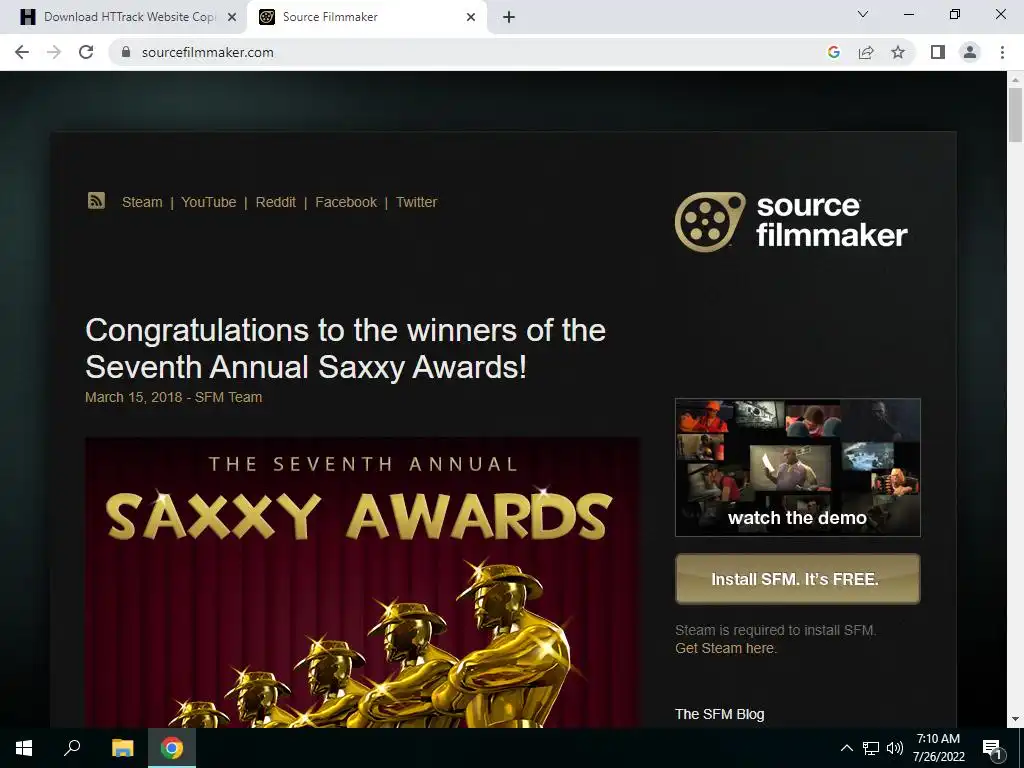The height and width of the screenshot is (768, 1024).
Task: Click the Install SFM. It's FREE. button
Action: [x=797, y=579]
